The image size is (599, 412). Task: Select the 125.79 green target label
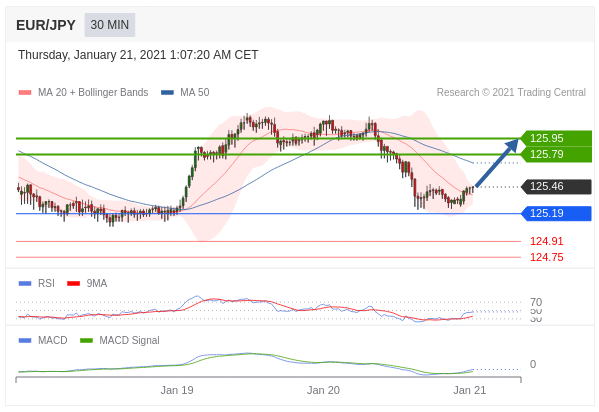point(557,154)
